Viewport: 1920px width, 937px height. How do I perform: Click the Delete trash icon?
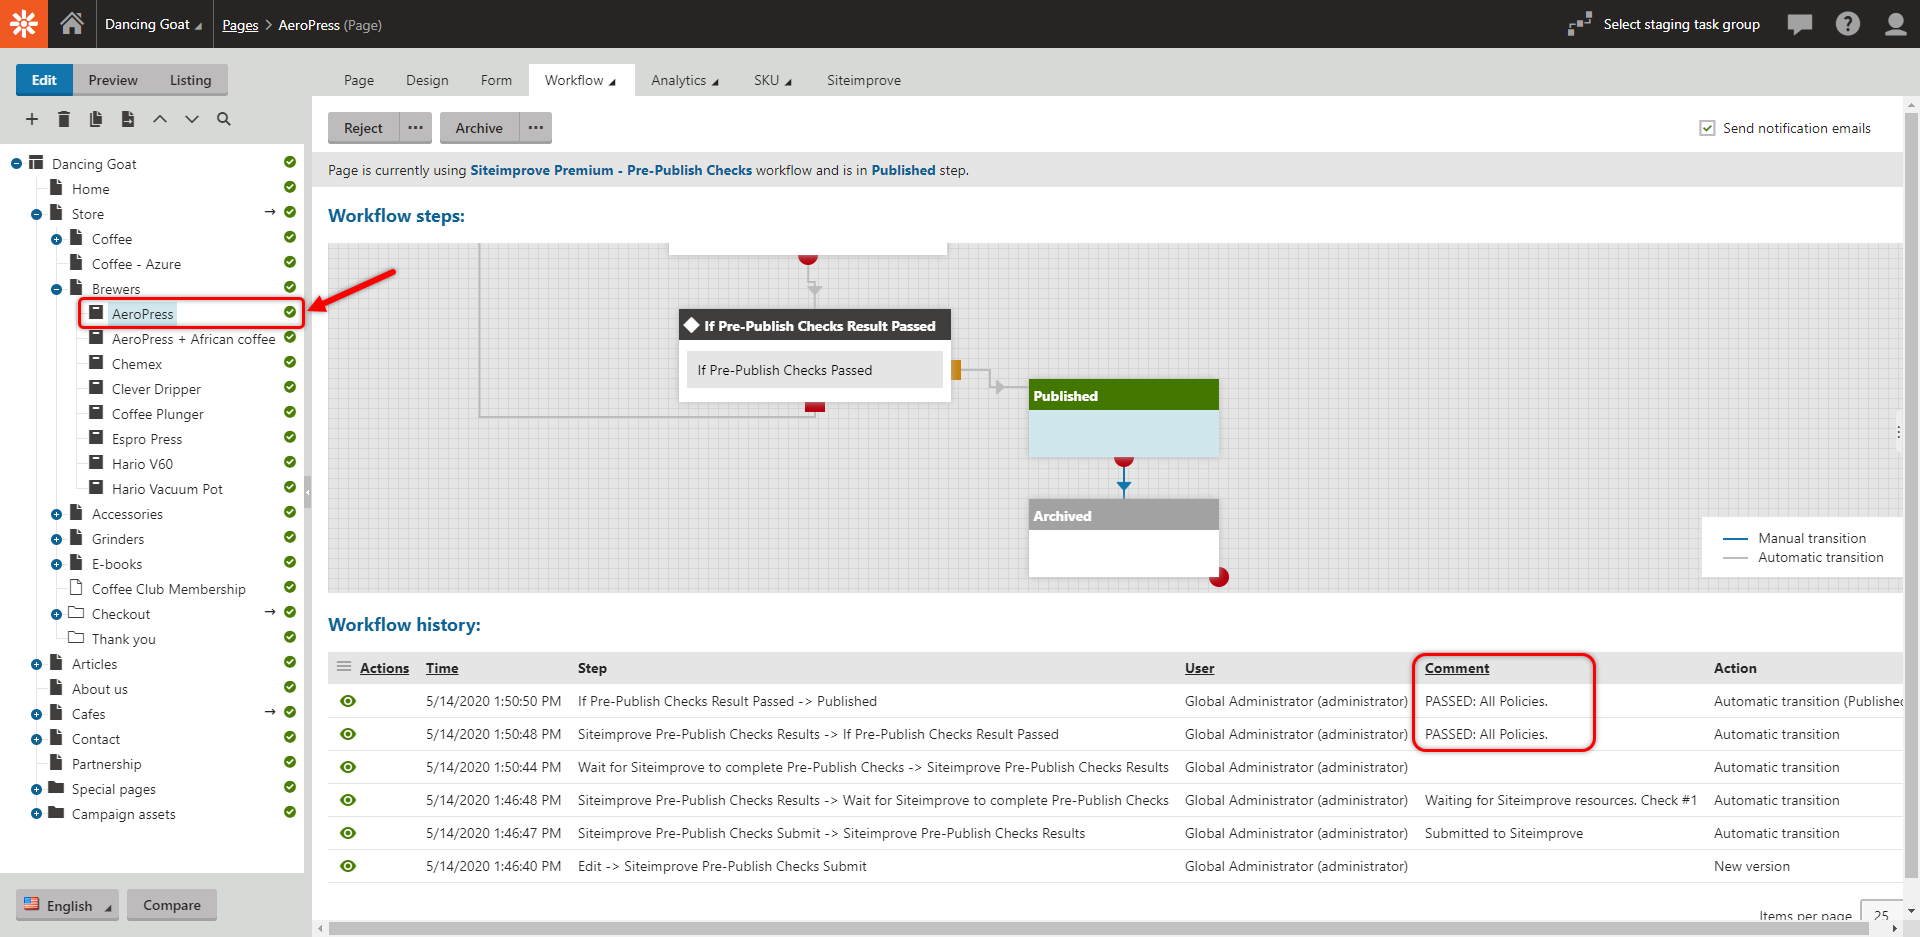[64, 119]
